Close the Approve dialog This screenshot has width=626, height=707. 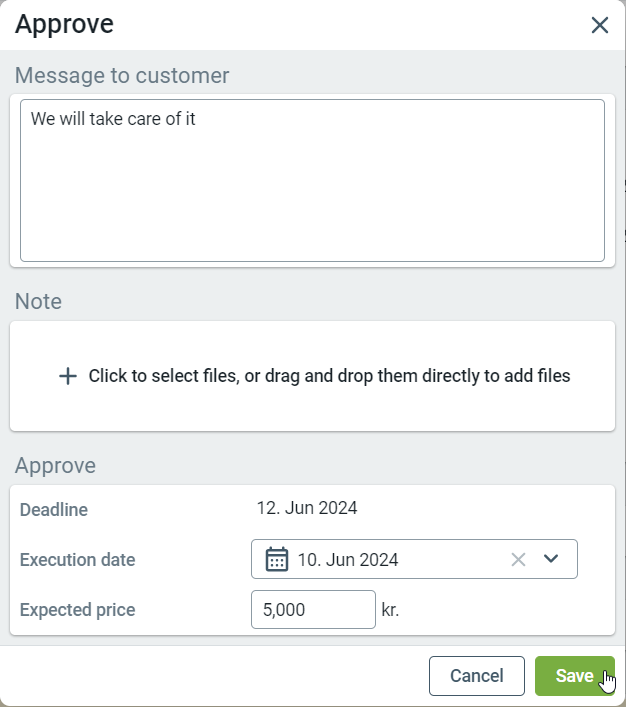[600, 25]
